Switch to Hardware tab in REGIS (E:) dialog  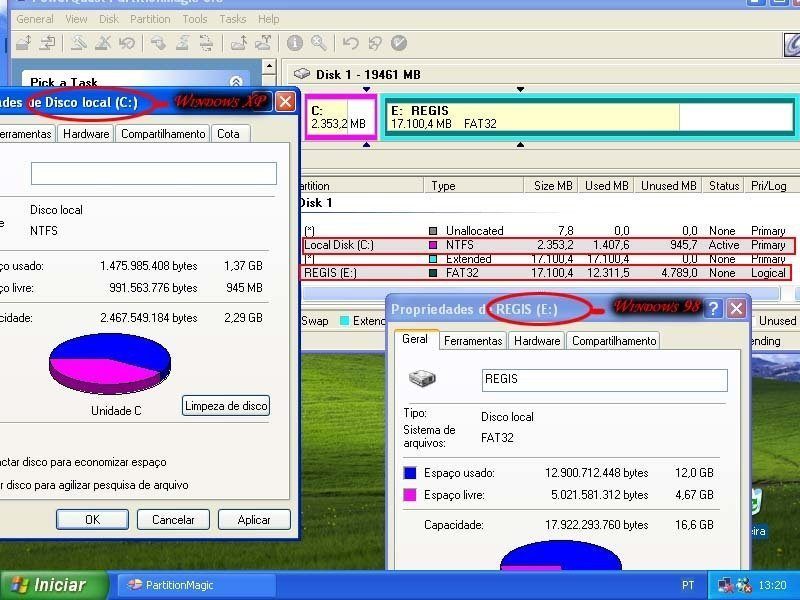pyautogui.click(x=537, y=341)
